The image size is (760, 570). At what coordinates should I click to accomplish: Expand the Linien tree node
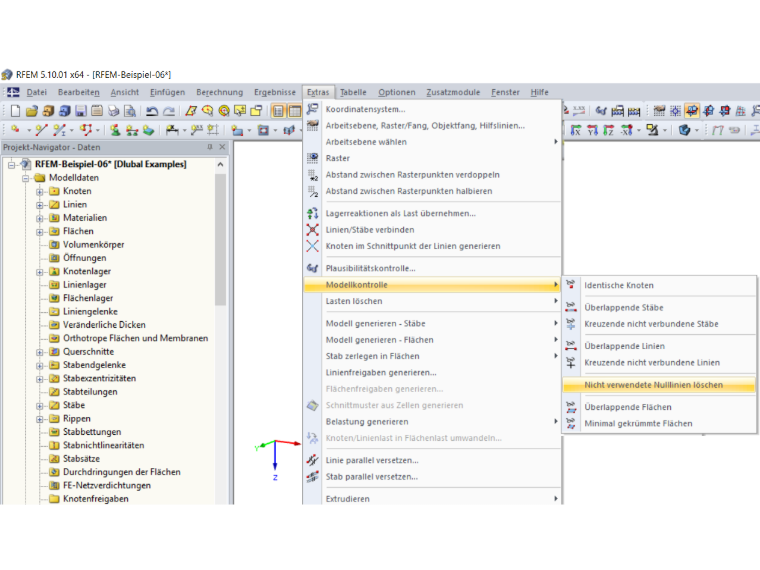pyautogui.click(x=40, y=205)
